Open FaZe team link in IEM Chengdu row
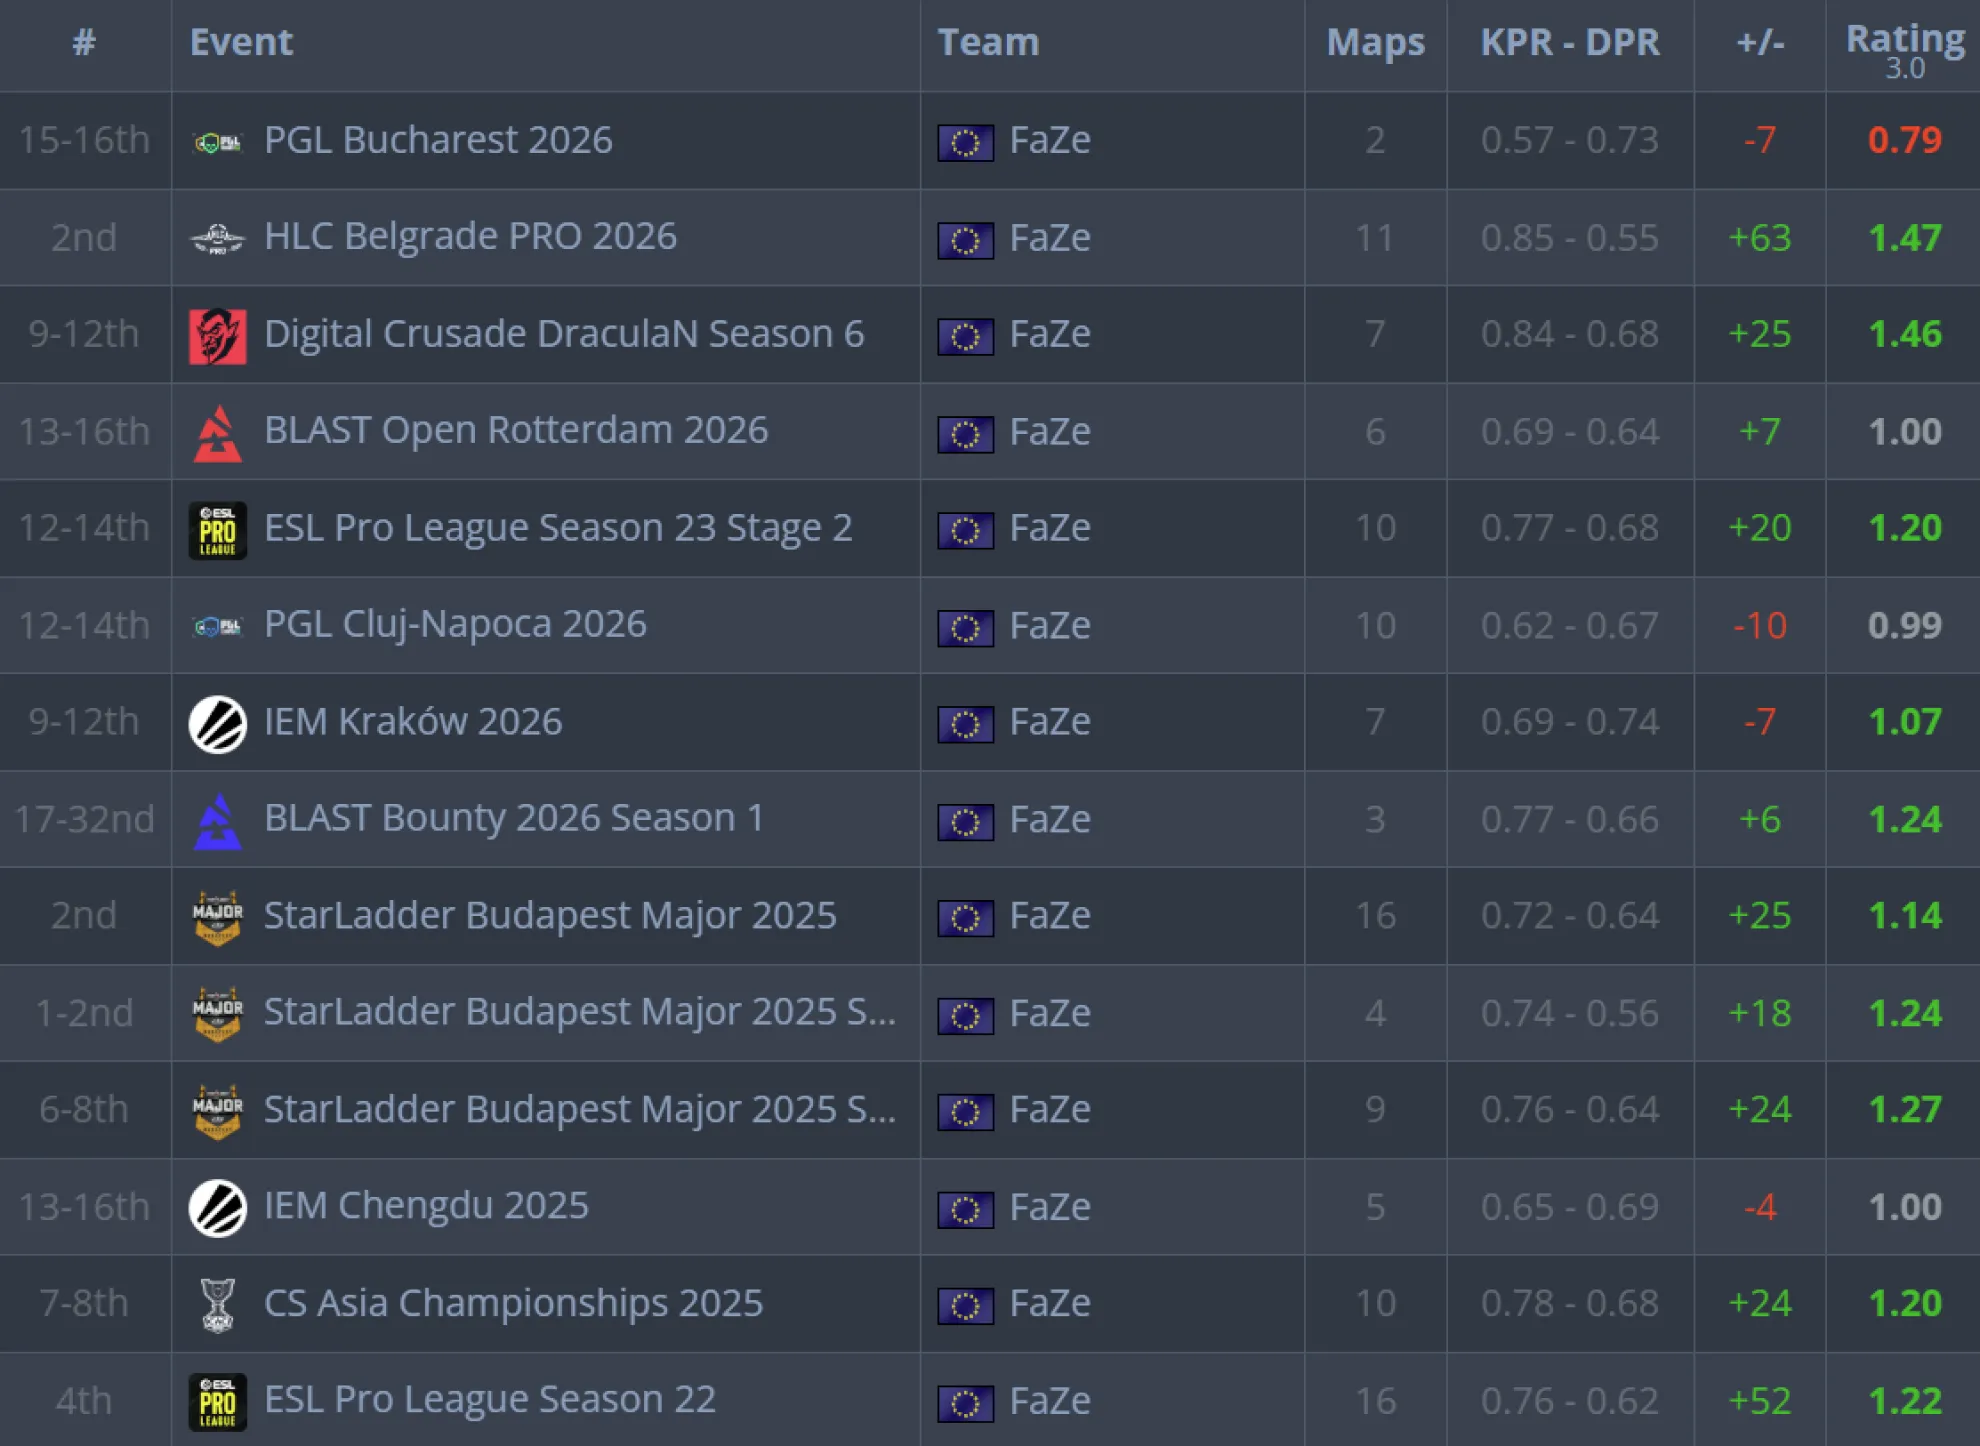Viewport: 1980px width, 1446px height. click(x=1049, y=1207)
